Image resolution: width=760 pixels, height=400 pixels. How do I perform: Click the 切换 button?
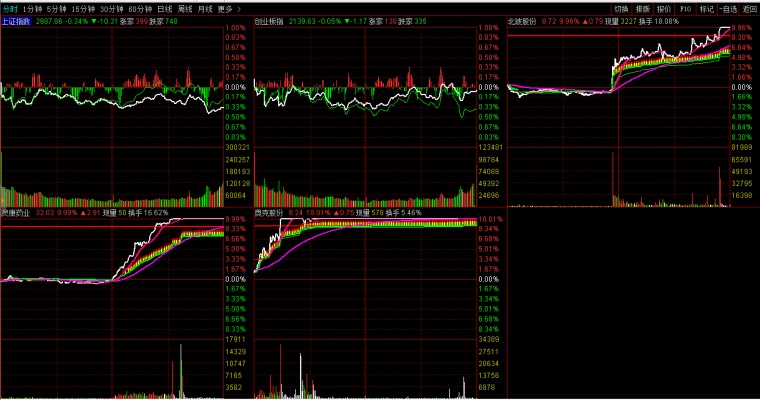pyautogui.click(x=621, y=9)
